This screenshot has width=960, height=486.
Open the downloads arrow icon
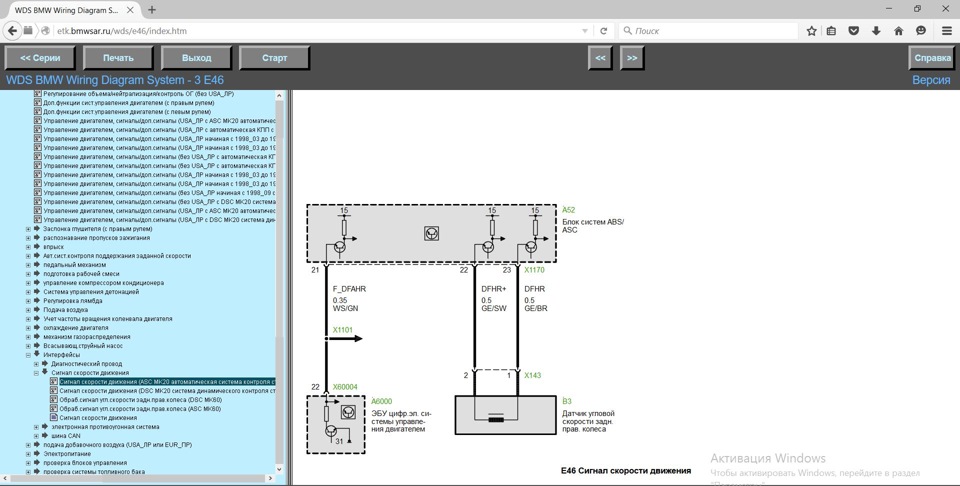pyautogui.click(x=876, y=31)
